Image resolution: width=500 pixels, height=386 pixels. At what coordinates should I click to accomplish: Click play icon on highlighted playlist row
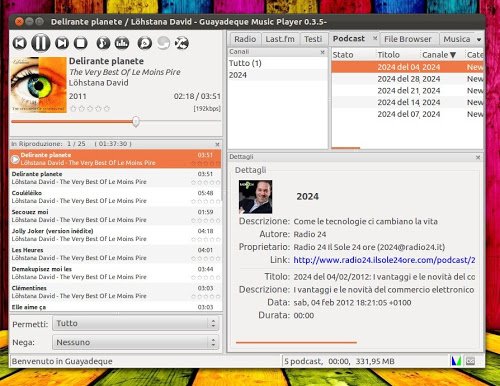[x=15, y=159]
